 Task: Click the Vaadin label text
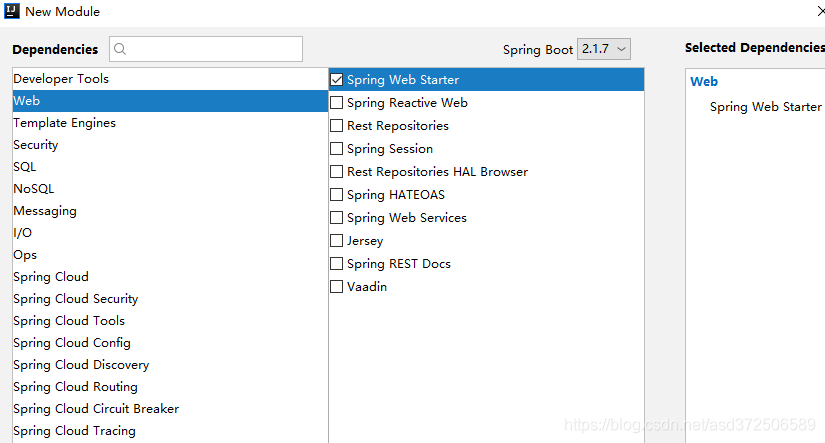367,287
